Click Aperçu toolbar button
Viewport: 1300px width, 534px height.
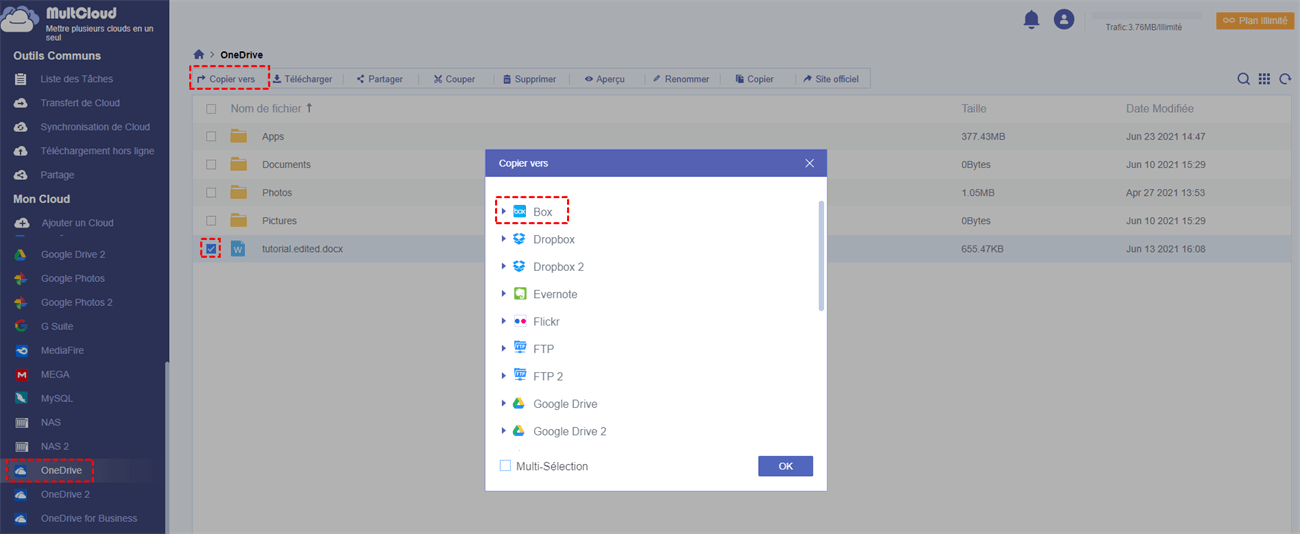[x=605, y=79]
